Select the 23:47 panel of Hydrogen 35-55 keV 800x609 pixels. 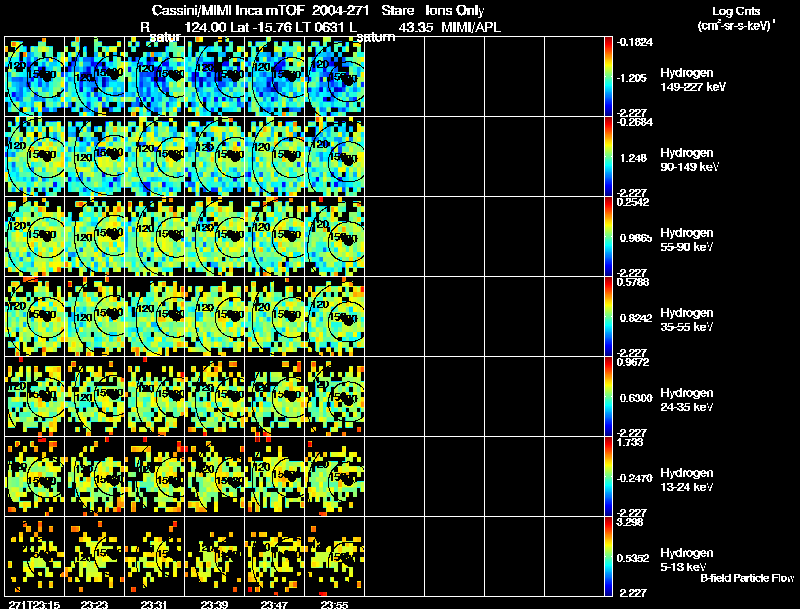pos(274,317)
